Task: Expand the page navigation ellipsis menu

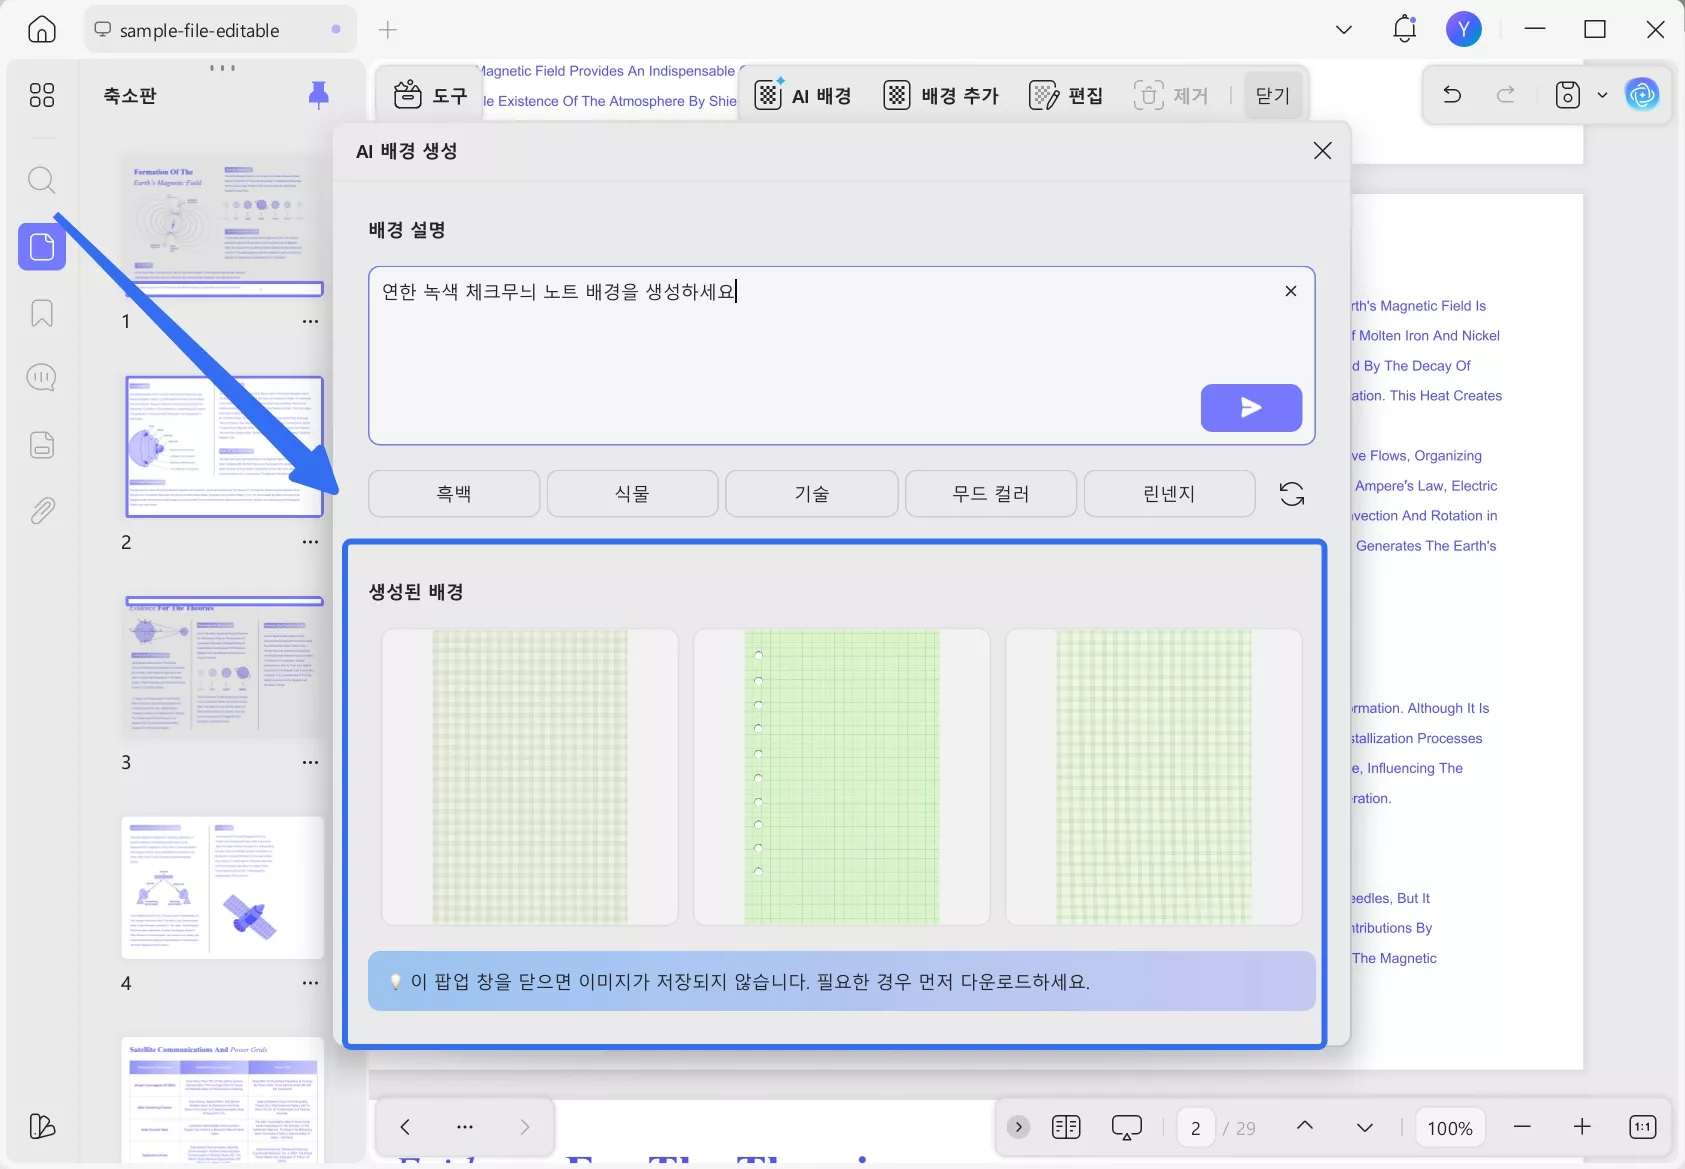Action: click(464, 1127)
